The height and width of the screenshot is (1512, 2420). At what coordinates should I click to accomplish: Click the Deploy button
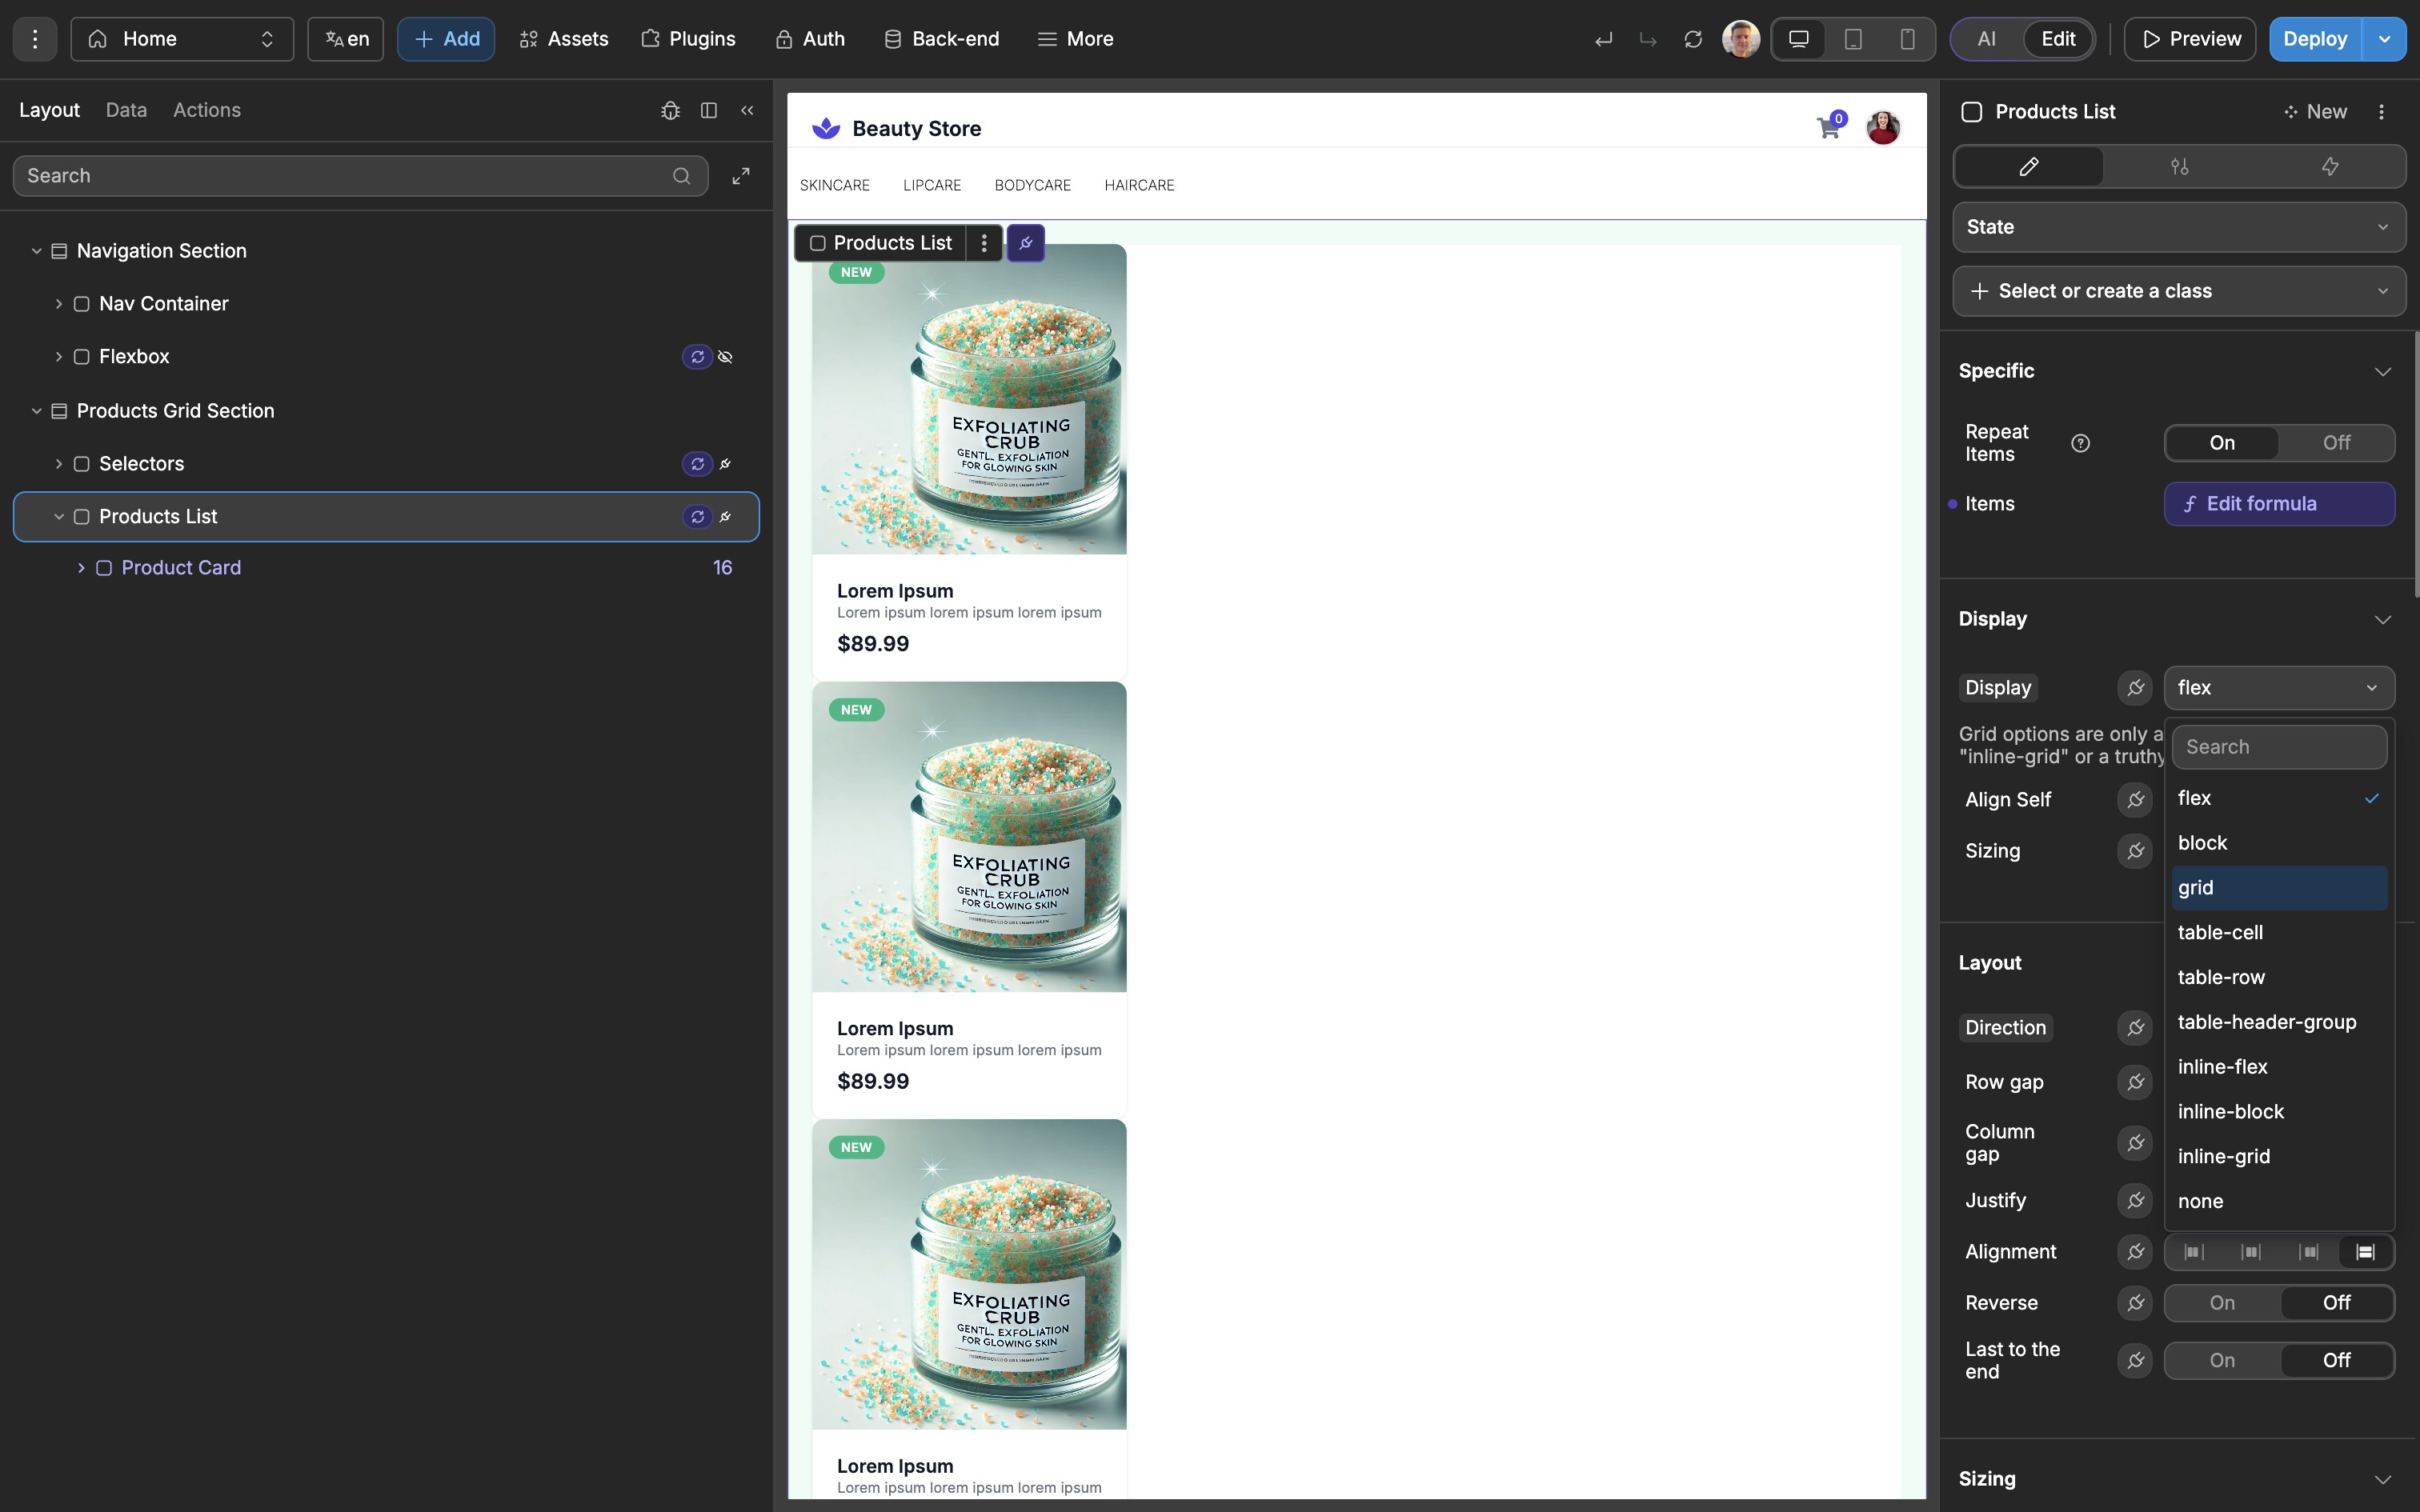coord(2315,39)
